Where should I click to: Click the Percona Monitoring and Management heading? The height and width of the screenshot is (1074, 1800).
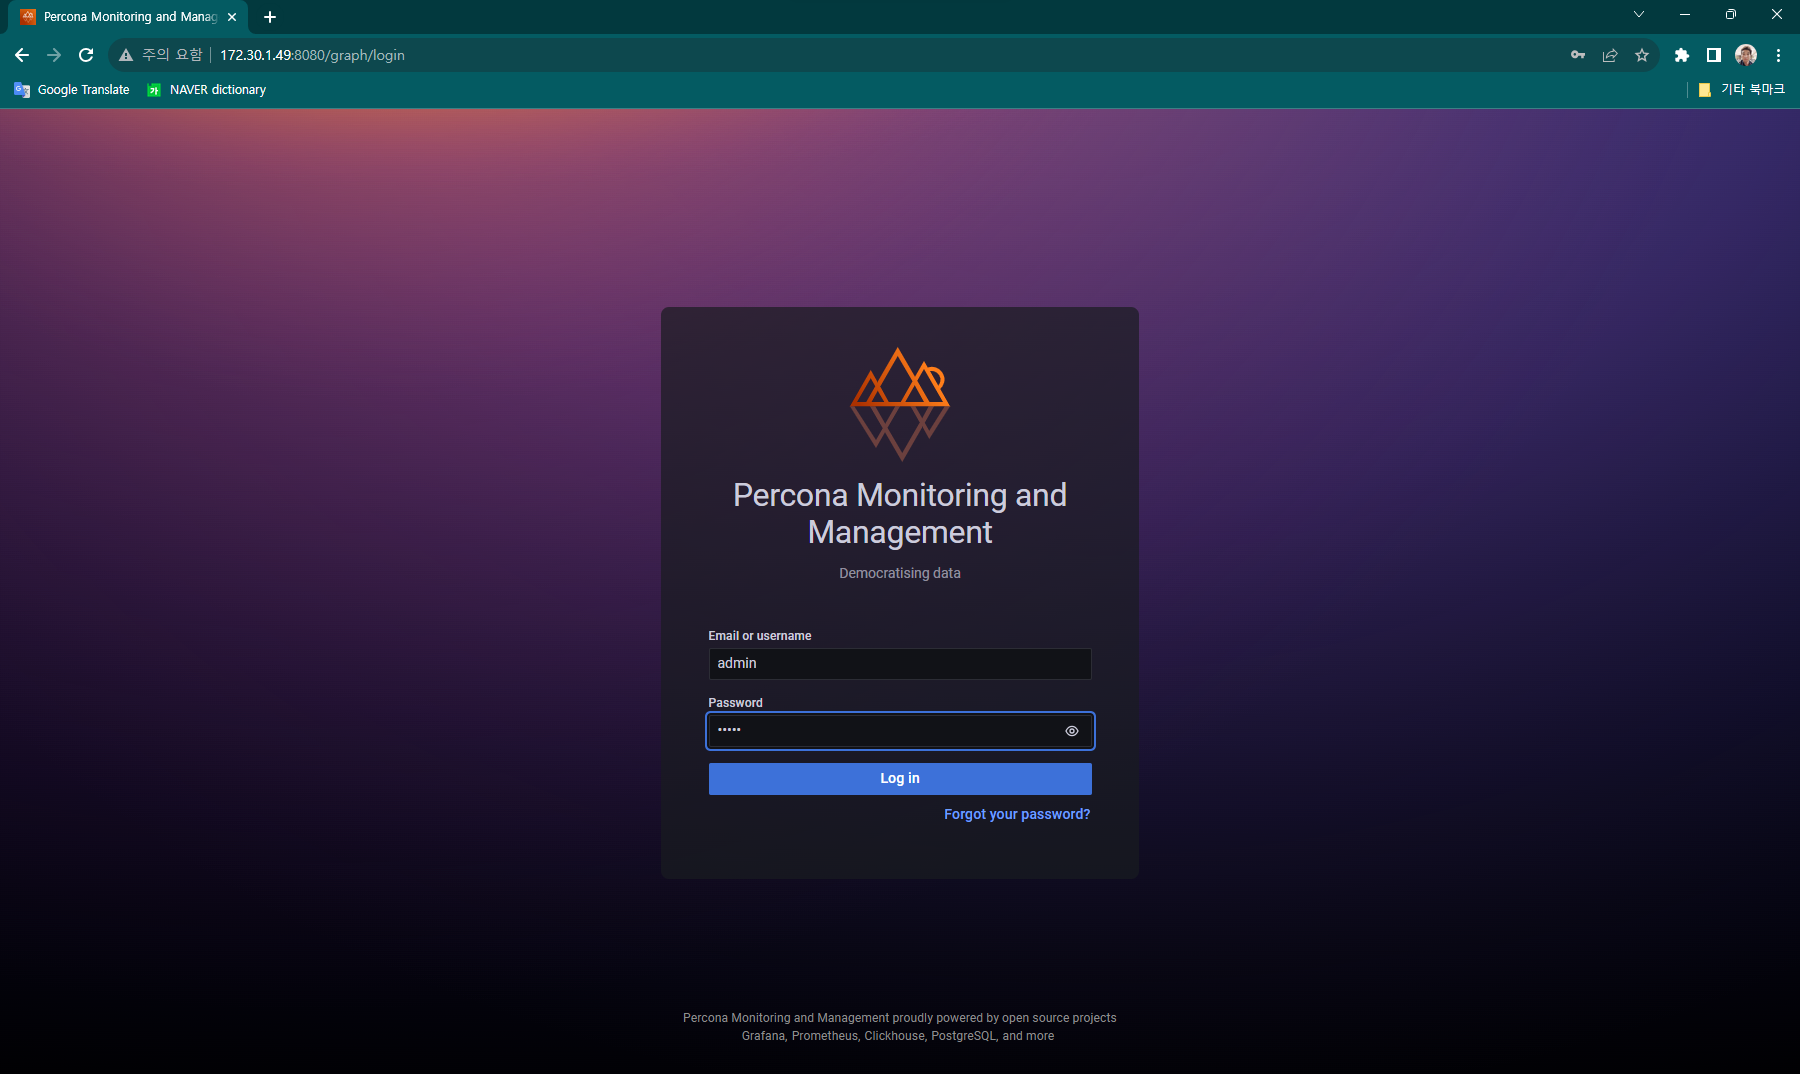tap(900, 513)
